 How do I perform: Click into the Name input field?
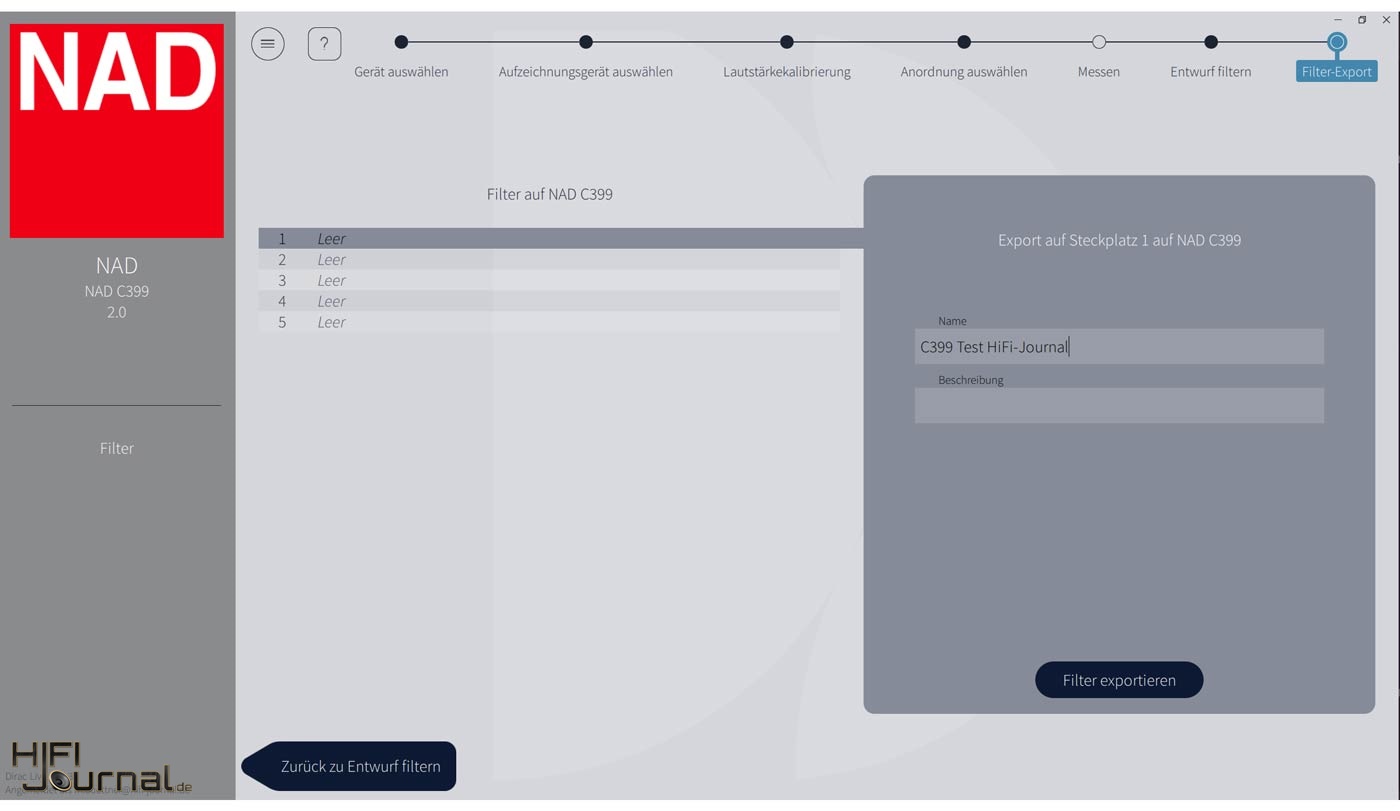point(1119,347)
